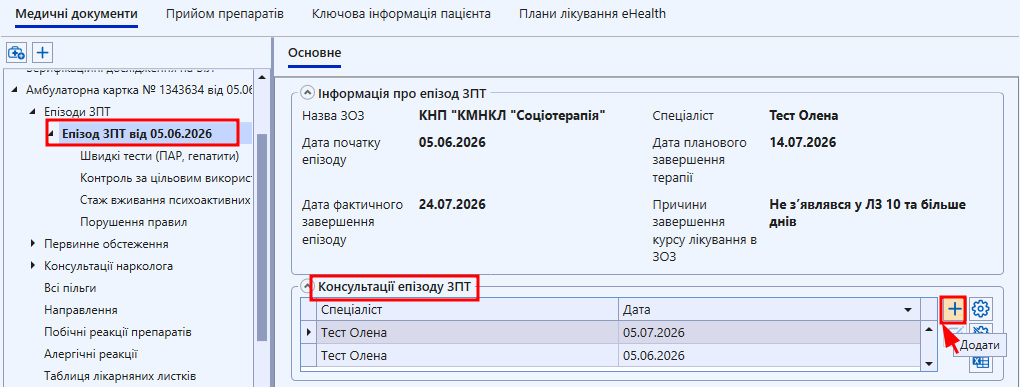The image size is (1020, 387).
Task: Expand Первинне обстеження tree node
Action: (33, 244)
